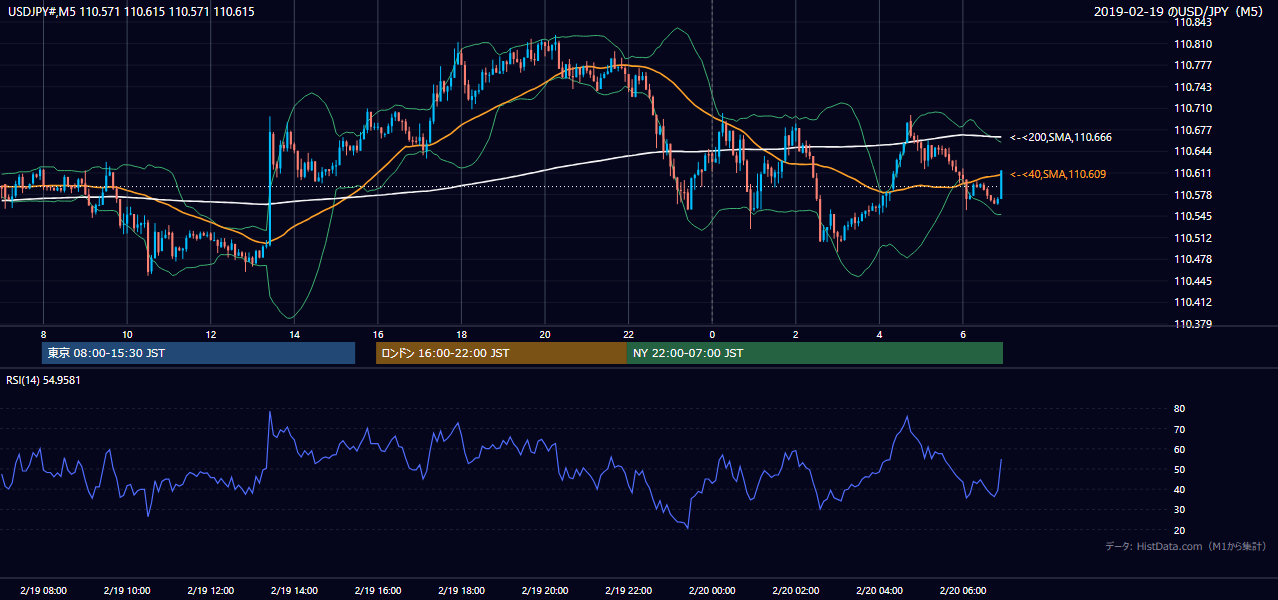Click price axis value 110.810
The image size is (1278, 600).
[1194, 44]
